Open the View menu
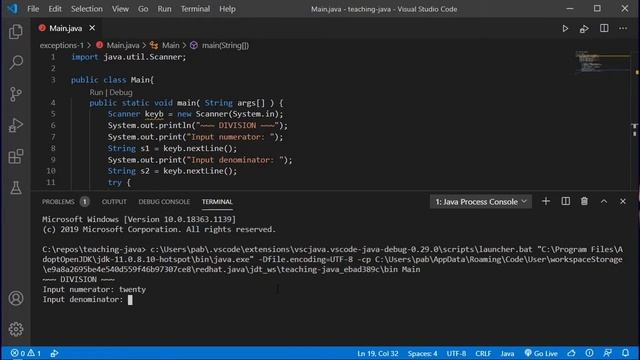Viewport: 640px width, 360px height. coord(120,9)
